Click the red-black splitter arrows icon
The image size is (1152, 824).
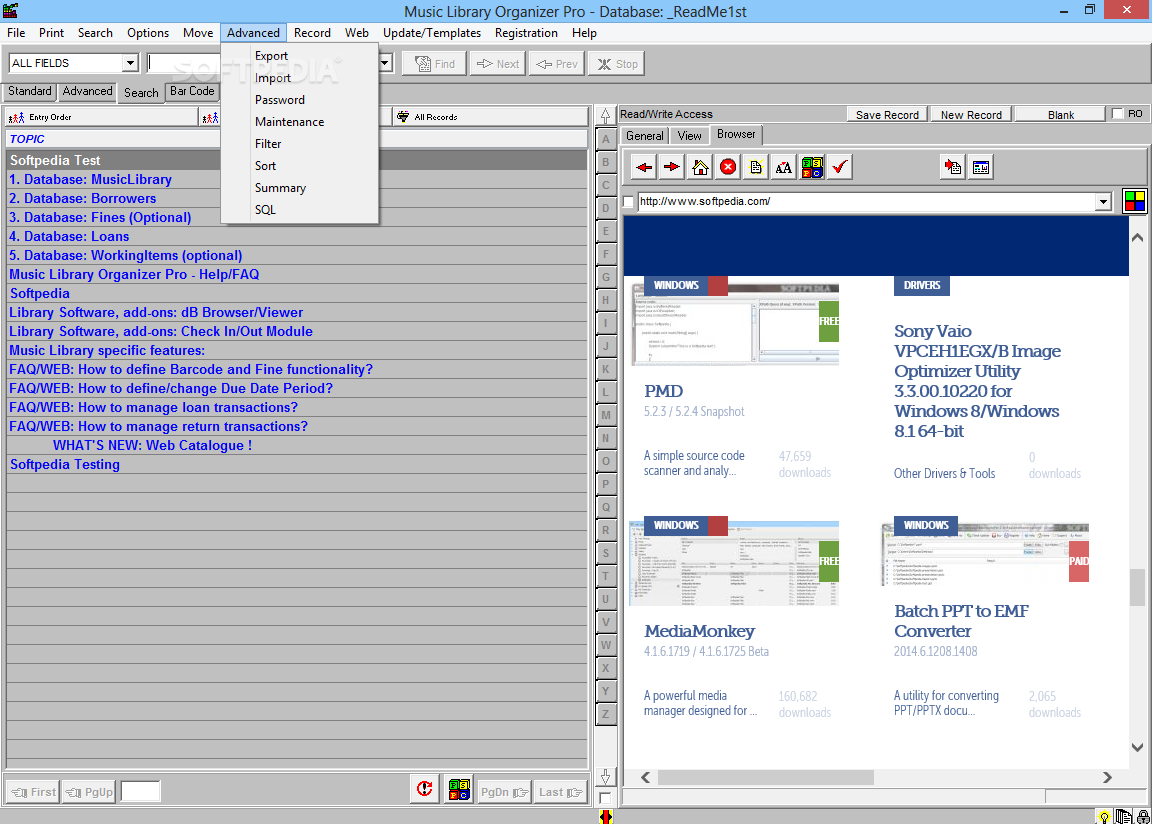click(606, 816)
